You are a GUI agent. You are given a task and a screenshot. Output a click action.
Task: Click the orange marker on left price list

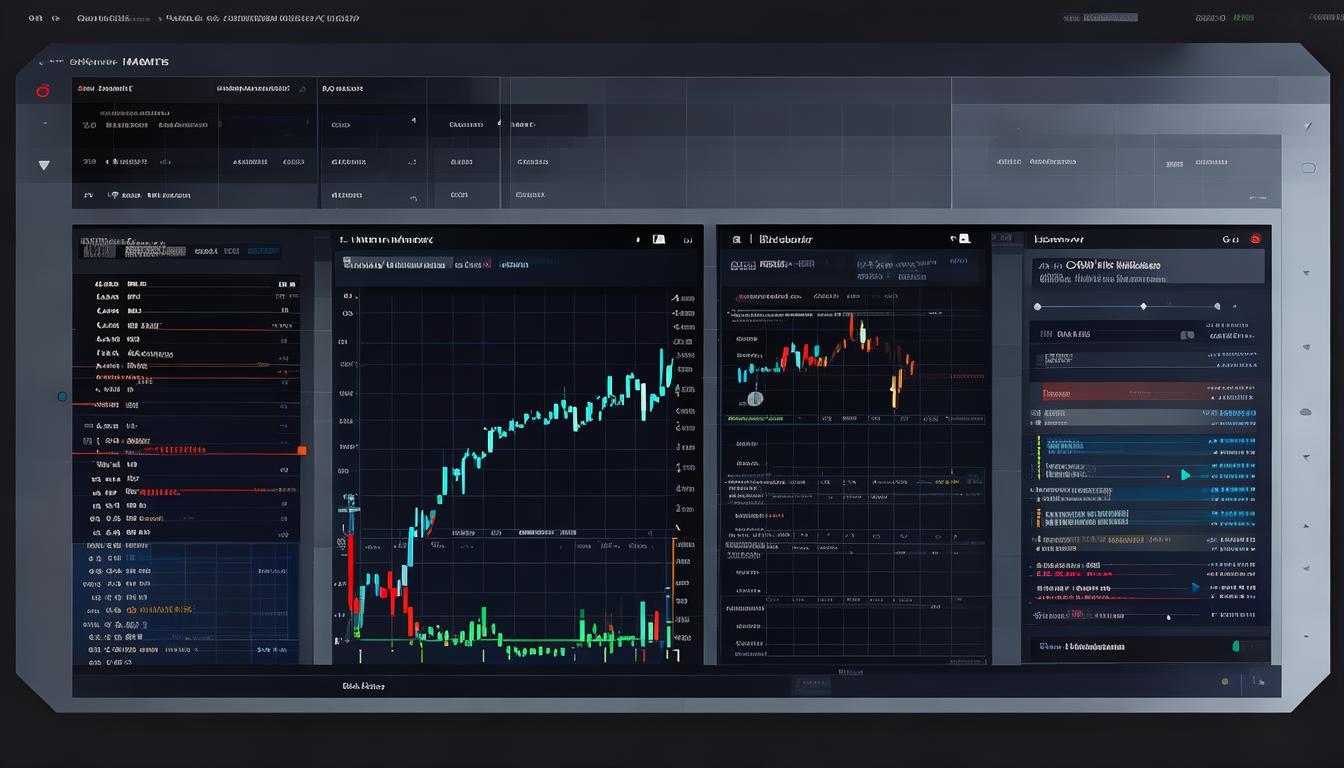(302, 451)
